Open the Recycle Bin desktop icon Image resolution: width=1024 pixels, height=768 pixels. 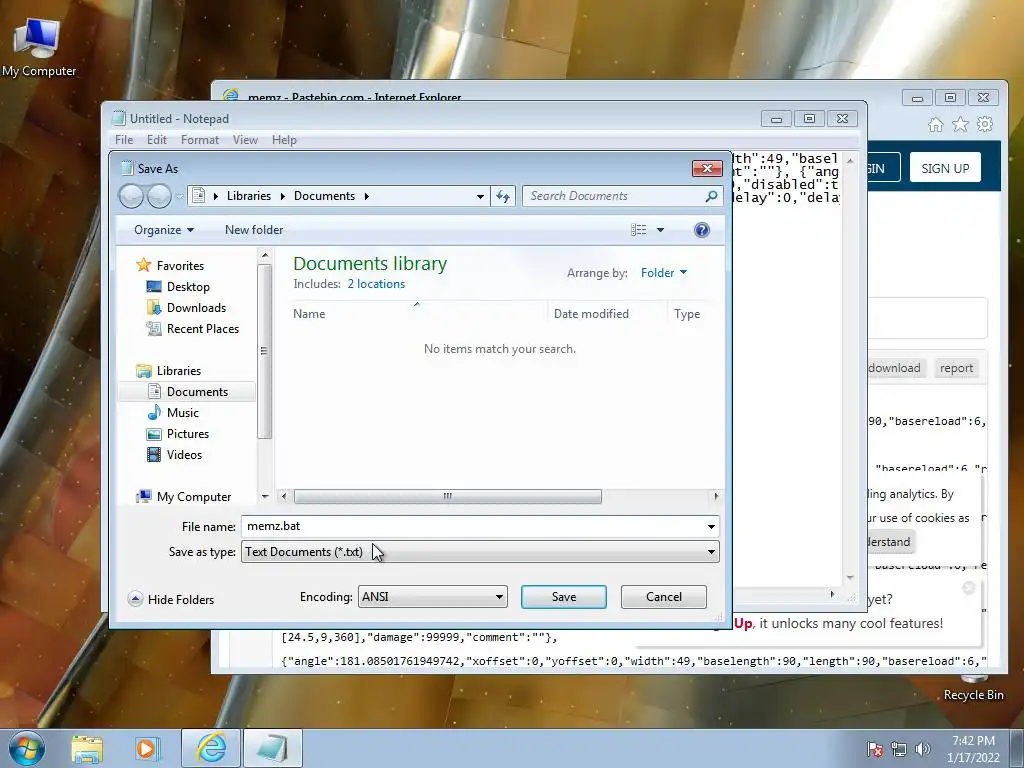pos(973,689)
